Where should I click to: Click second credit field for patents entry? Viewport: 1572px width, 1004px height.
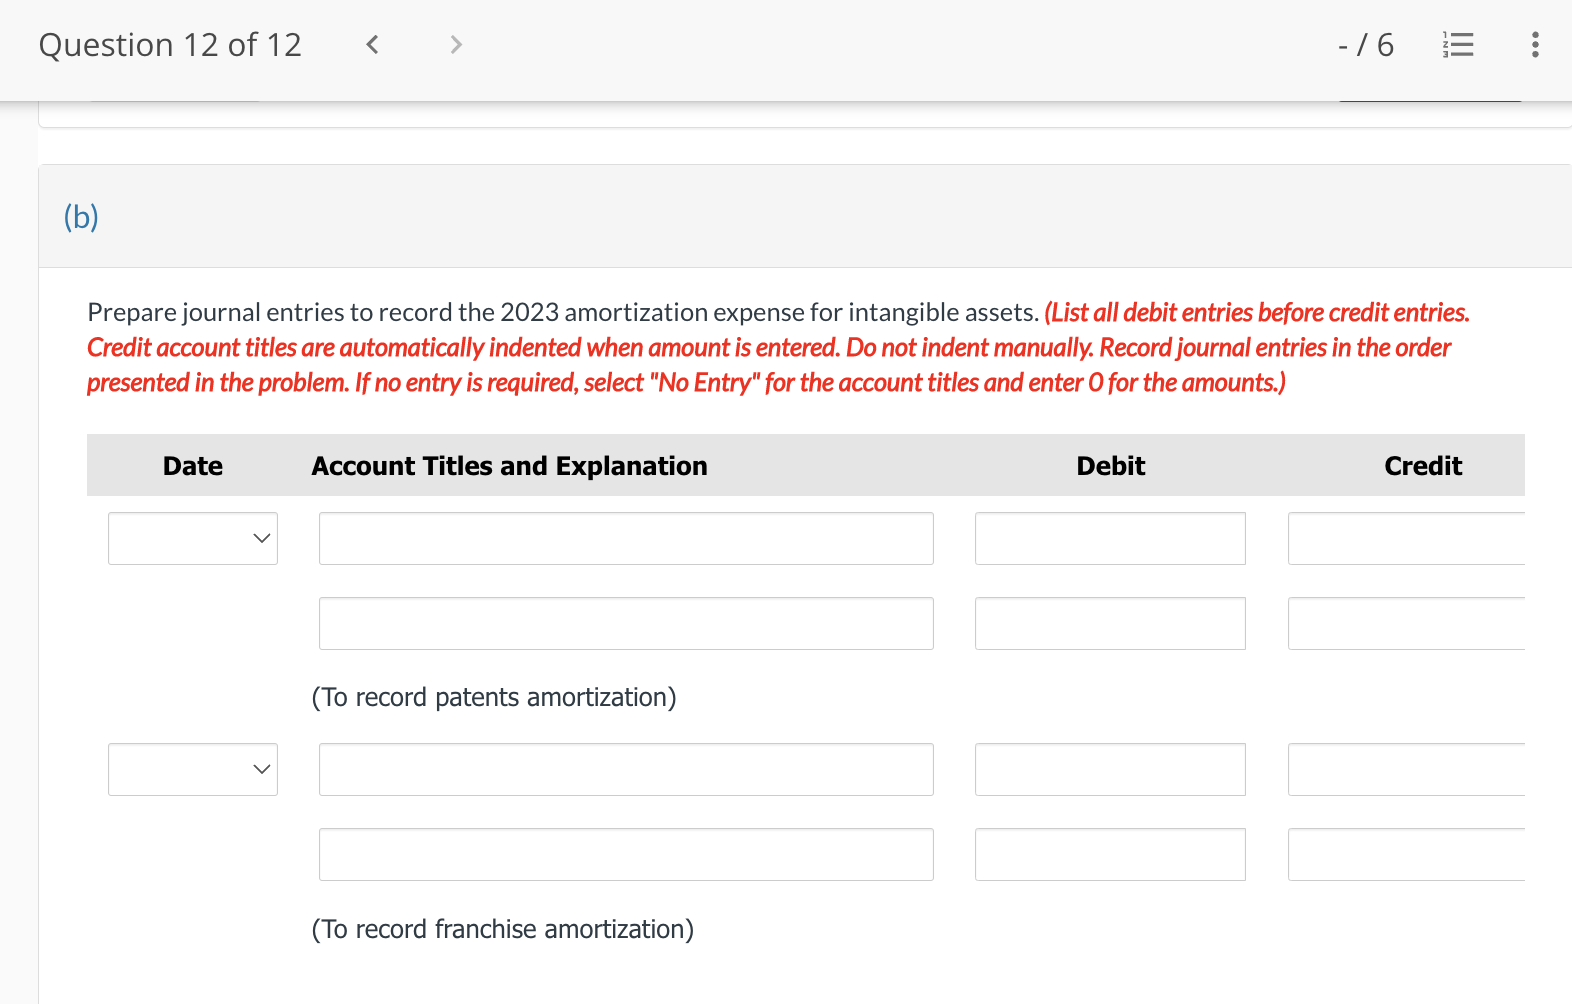1406,623
